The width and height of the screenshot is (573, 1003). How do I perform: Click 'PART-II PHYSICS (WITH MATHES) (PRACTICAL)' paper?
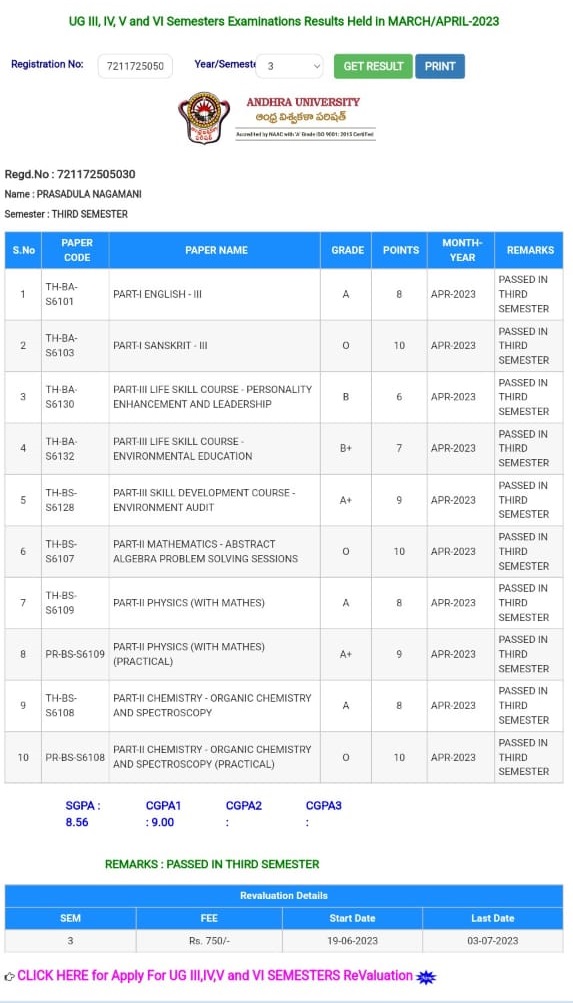tap(189, 654)
